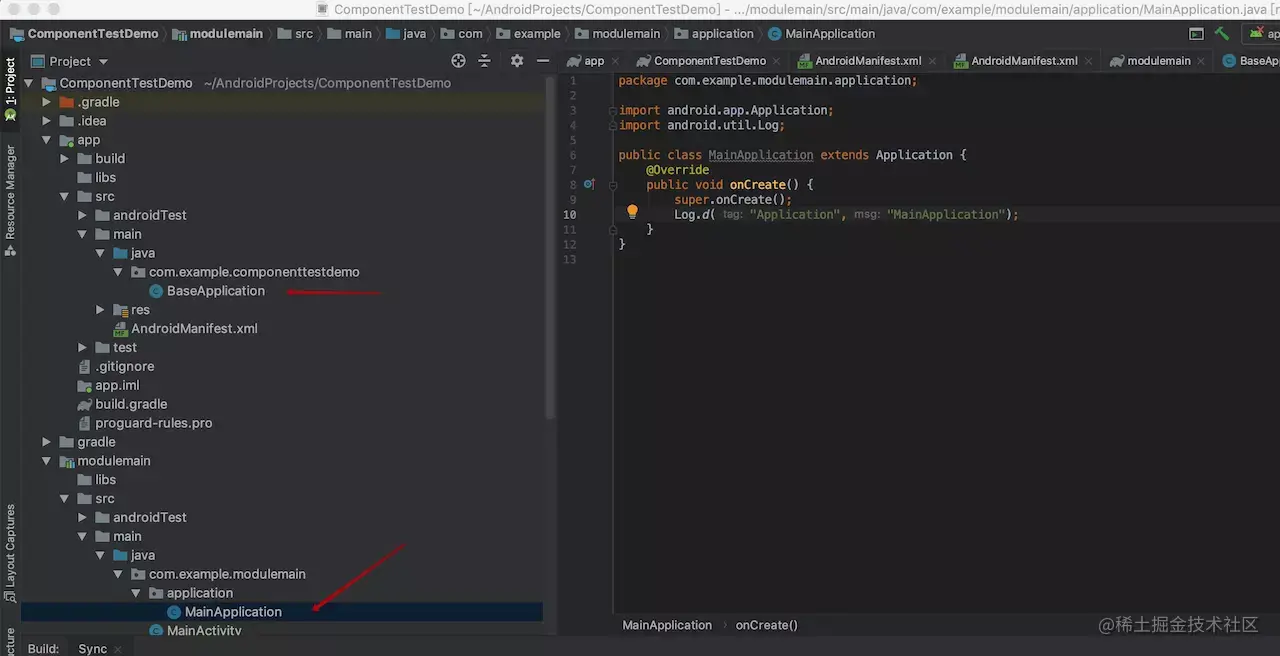Expand the res folder arrow
Image resolution: width=1280 pixels, height=656 pixels.
[x=100, y=310]
